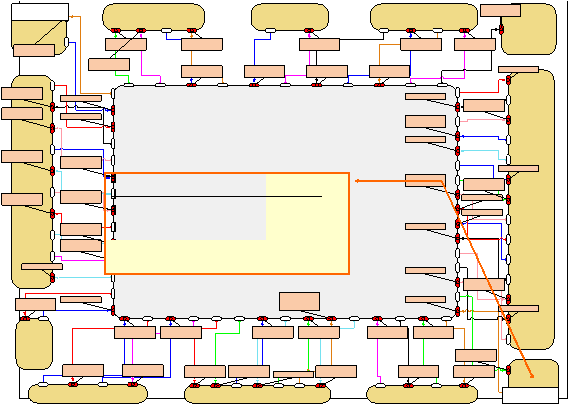The height and width of the screenshot is (405, 569).
Task: Click the white port at the gray region's top-left corner
Action: click(x=113, y=93)
